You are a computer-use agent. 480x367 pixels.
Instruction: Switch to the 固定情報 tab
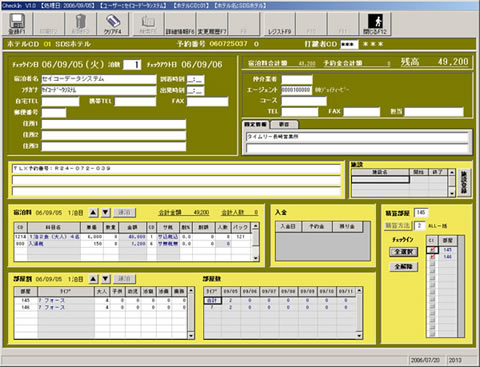click(x=255, y=124)
